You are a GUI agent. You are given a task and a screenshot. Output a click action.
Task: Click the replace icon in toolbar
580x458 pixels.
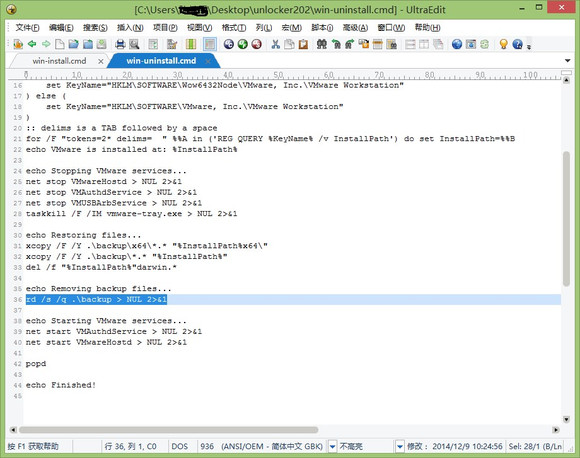pyautogui.click(x=364, y=44)
